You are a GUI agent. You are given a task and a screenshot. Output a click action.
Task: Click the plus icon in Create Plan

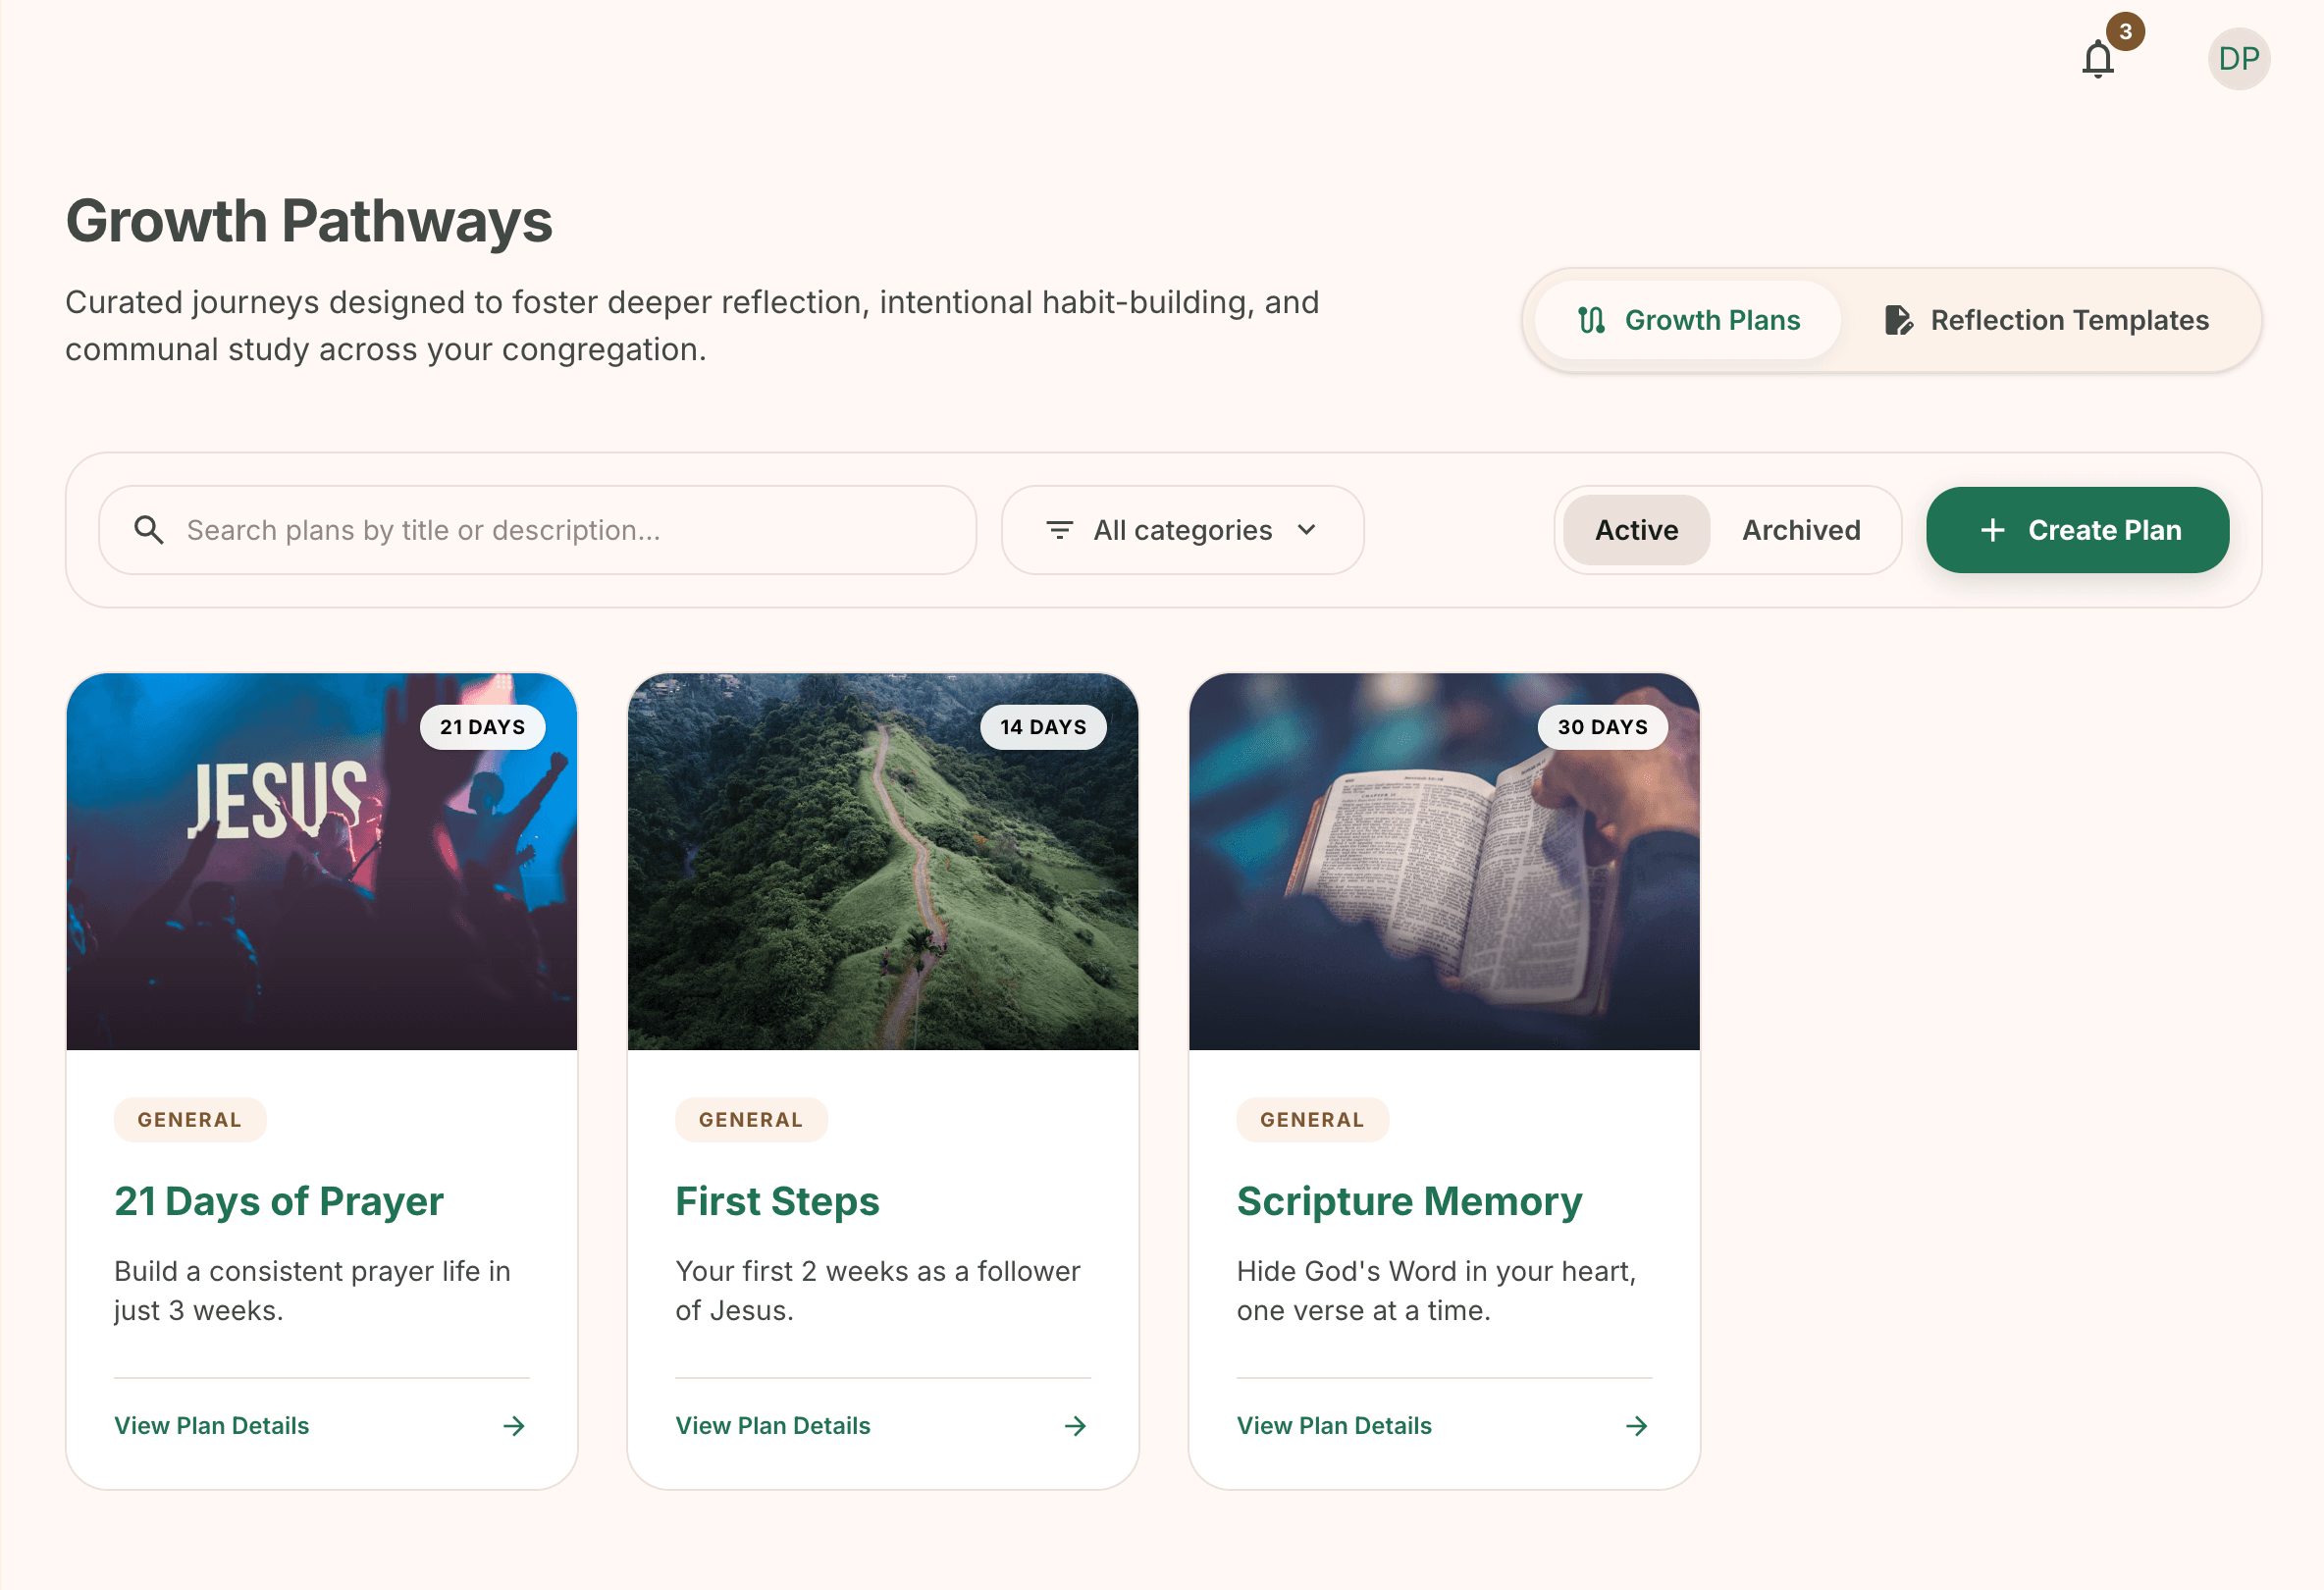[1992, 530]
